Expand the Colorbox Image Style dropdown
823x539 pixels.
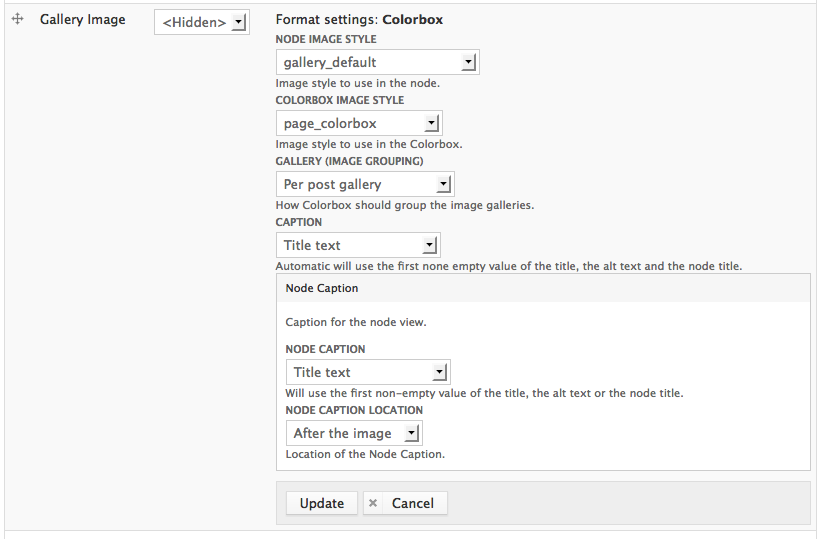pyautogui.click(x=358, y=123)
